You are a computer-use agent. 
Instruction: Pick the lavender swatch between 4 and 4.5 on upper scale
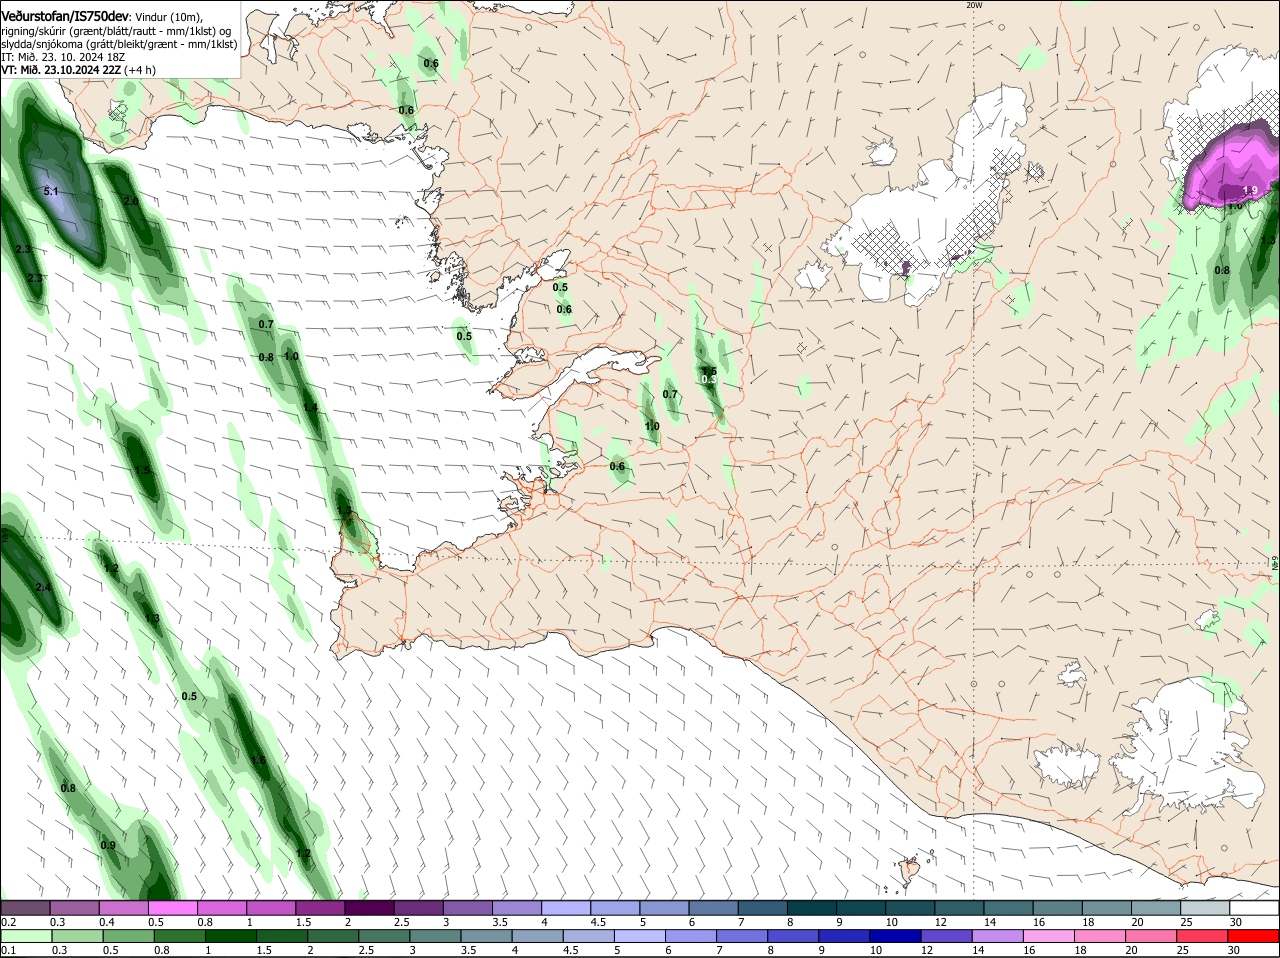[x=566, y=907]
